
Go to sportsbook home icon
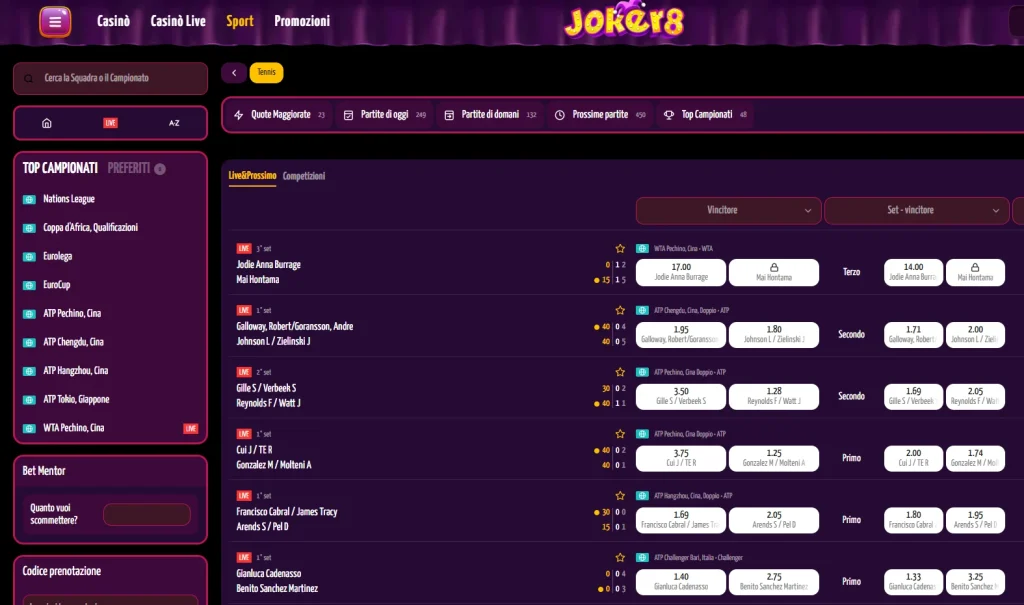pos(46,123)
